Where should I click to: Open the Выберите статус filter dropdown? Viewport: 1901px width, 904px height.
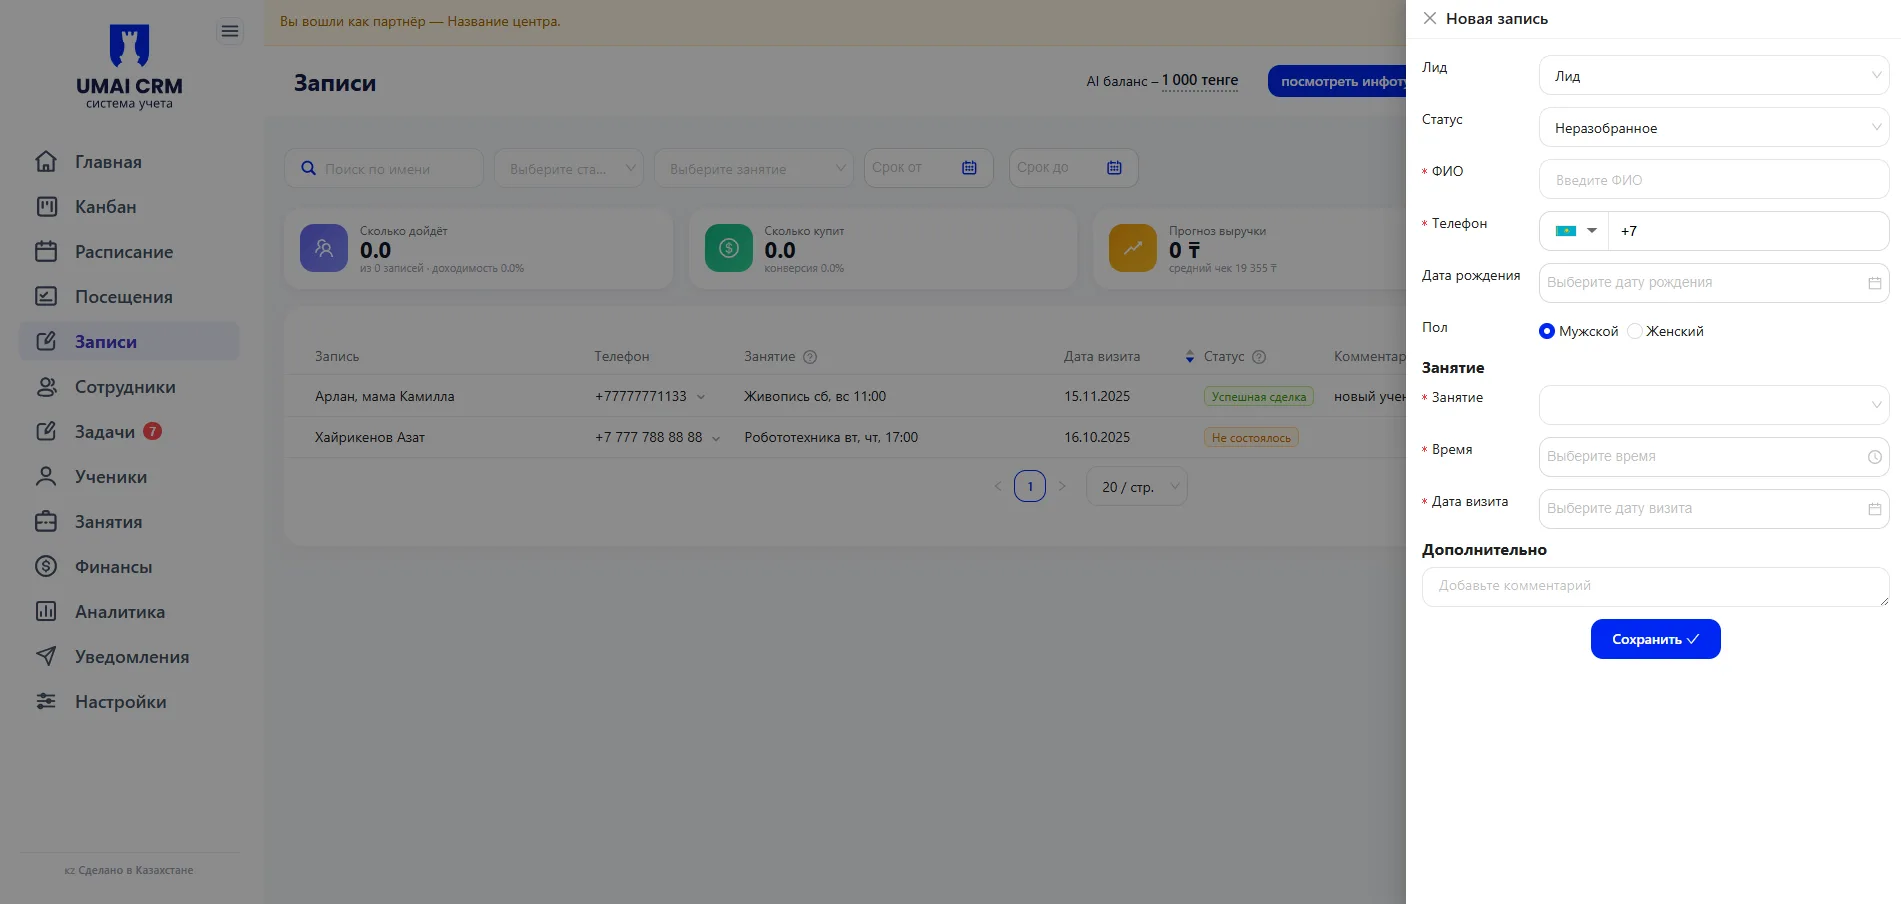point(569,168)
